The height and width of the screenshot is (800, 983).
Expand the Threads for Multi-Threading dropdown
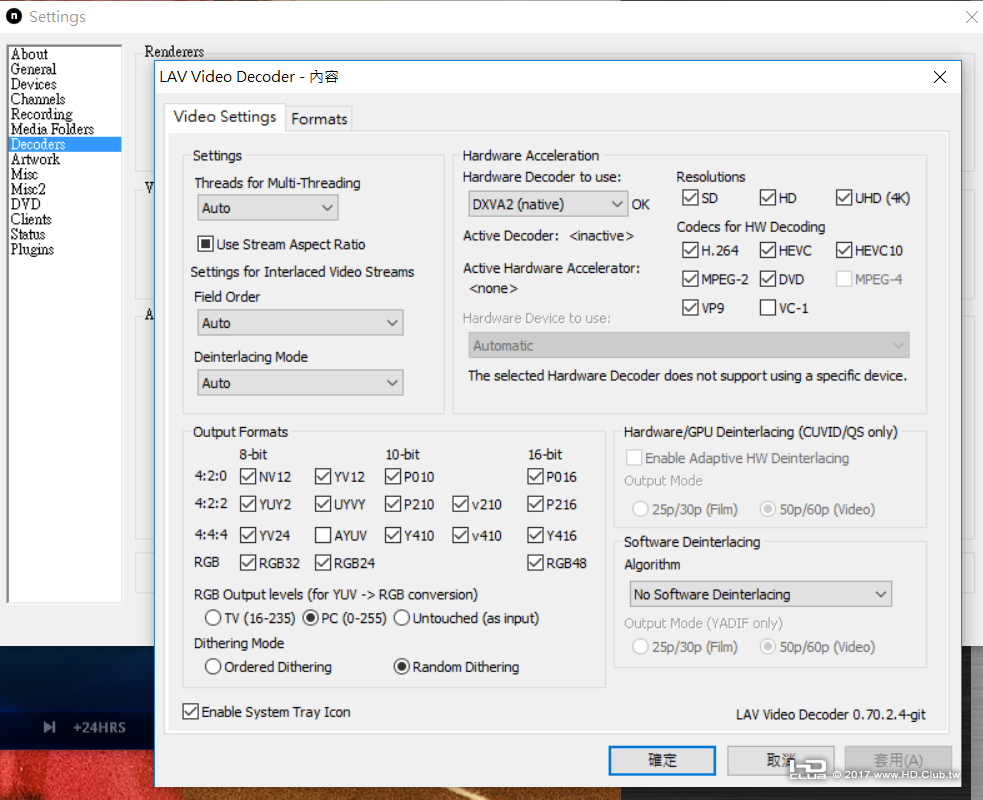point(268,208)
